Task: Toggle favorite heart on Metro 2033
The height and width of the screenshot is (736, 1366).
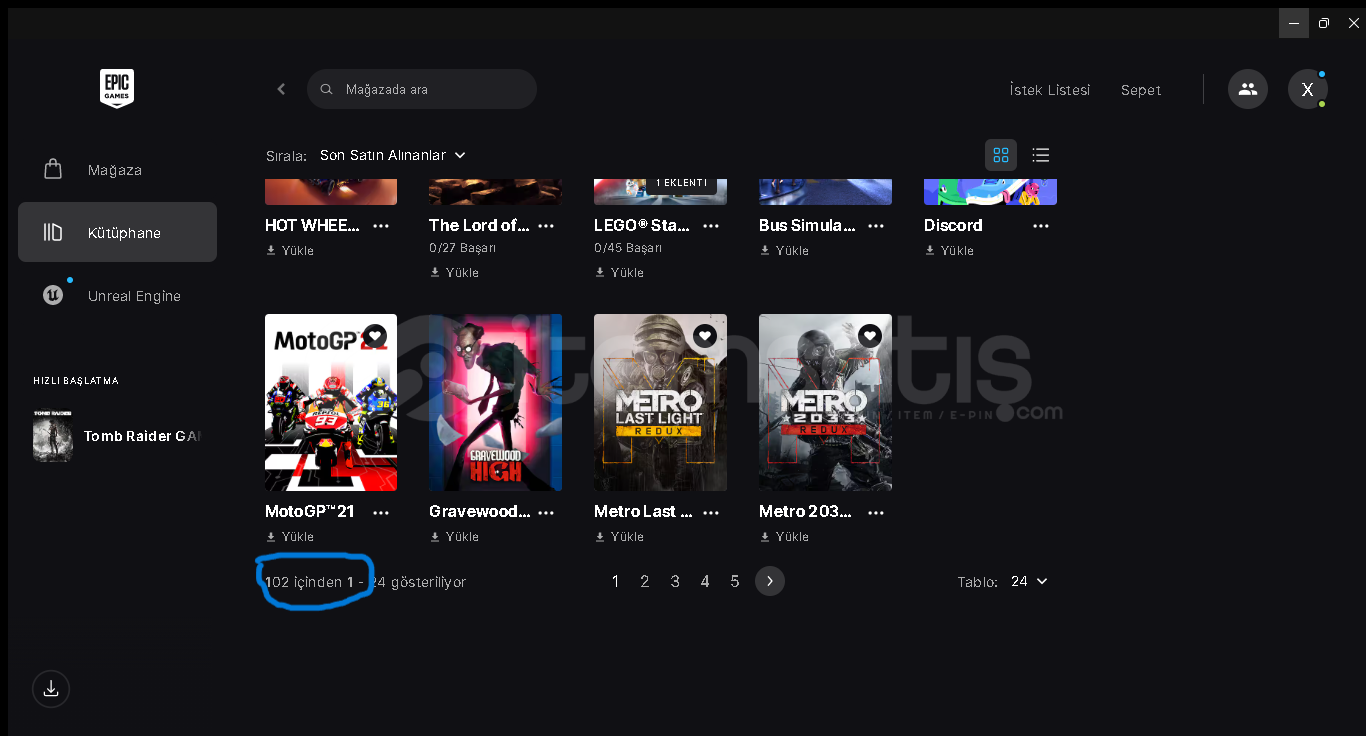Action: pyautogui.click(x=870, y=336)
